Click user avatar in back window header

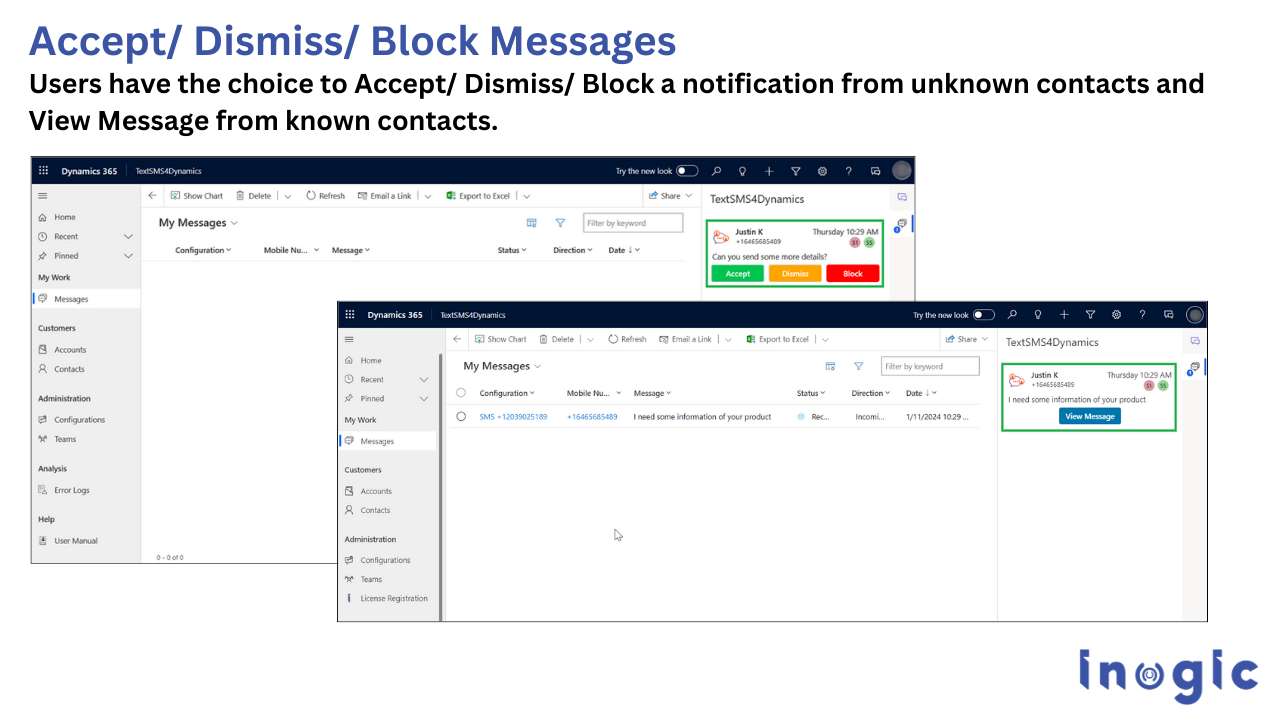902,171
